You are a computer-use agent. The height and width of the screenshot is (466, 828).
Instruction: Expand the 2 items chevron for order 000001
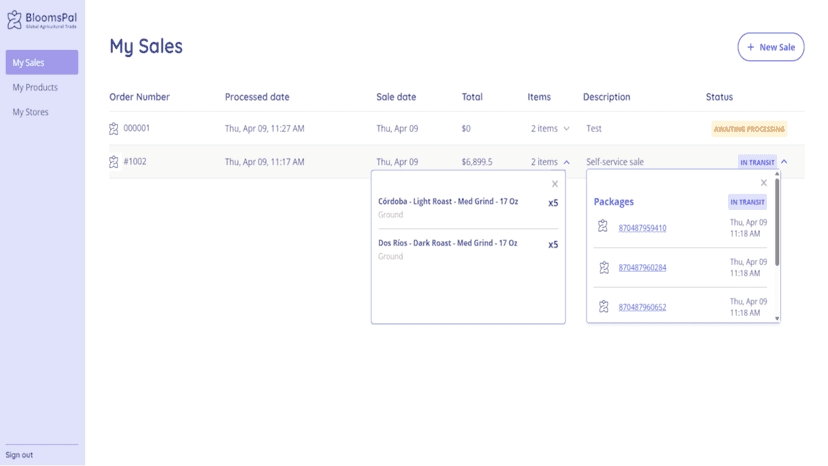[567, 128]
